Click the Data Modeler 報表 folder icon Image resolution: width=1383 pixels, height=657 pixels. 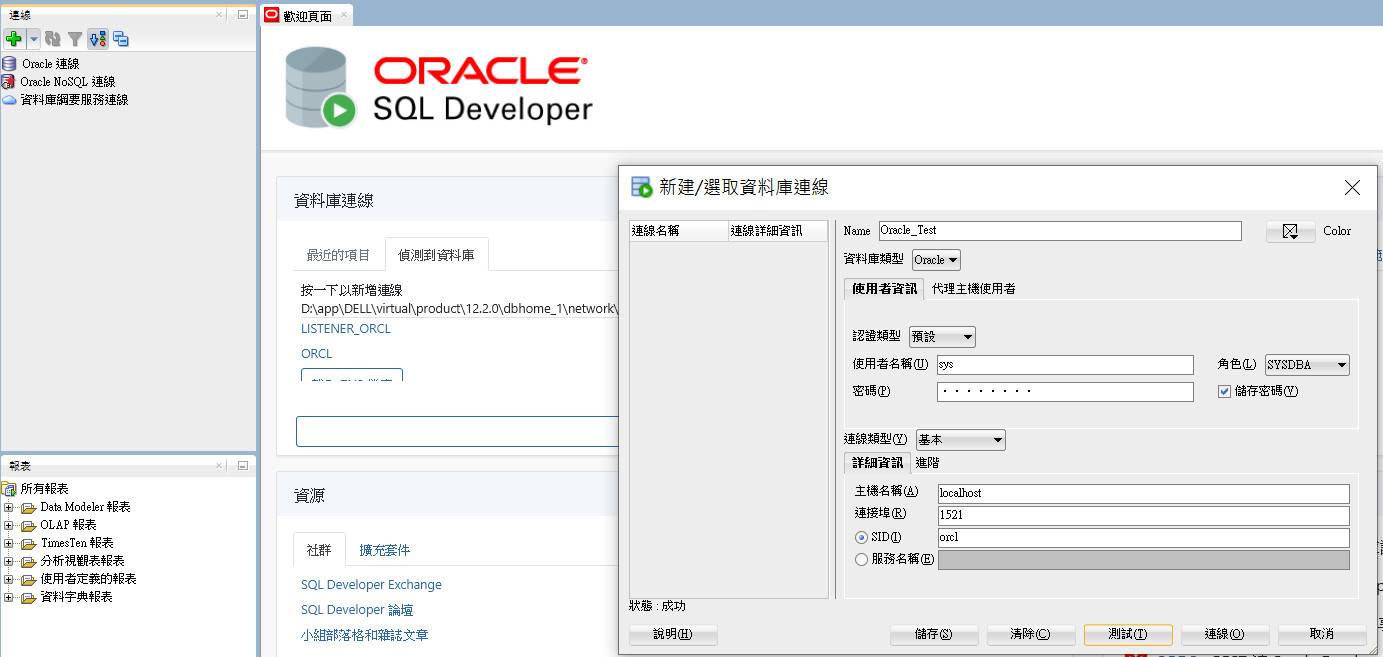coord(28,507)
